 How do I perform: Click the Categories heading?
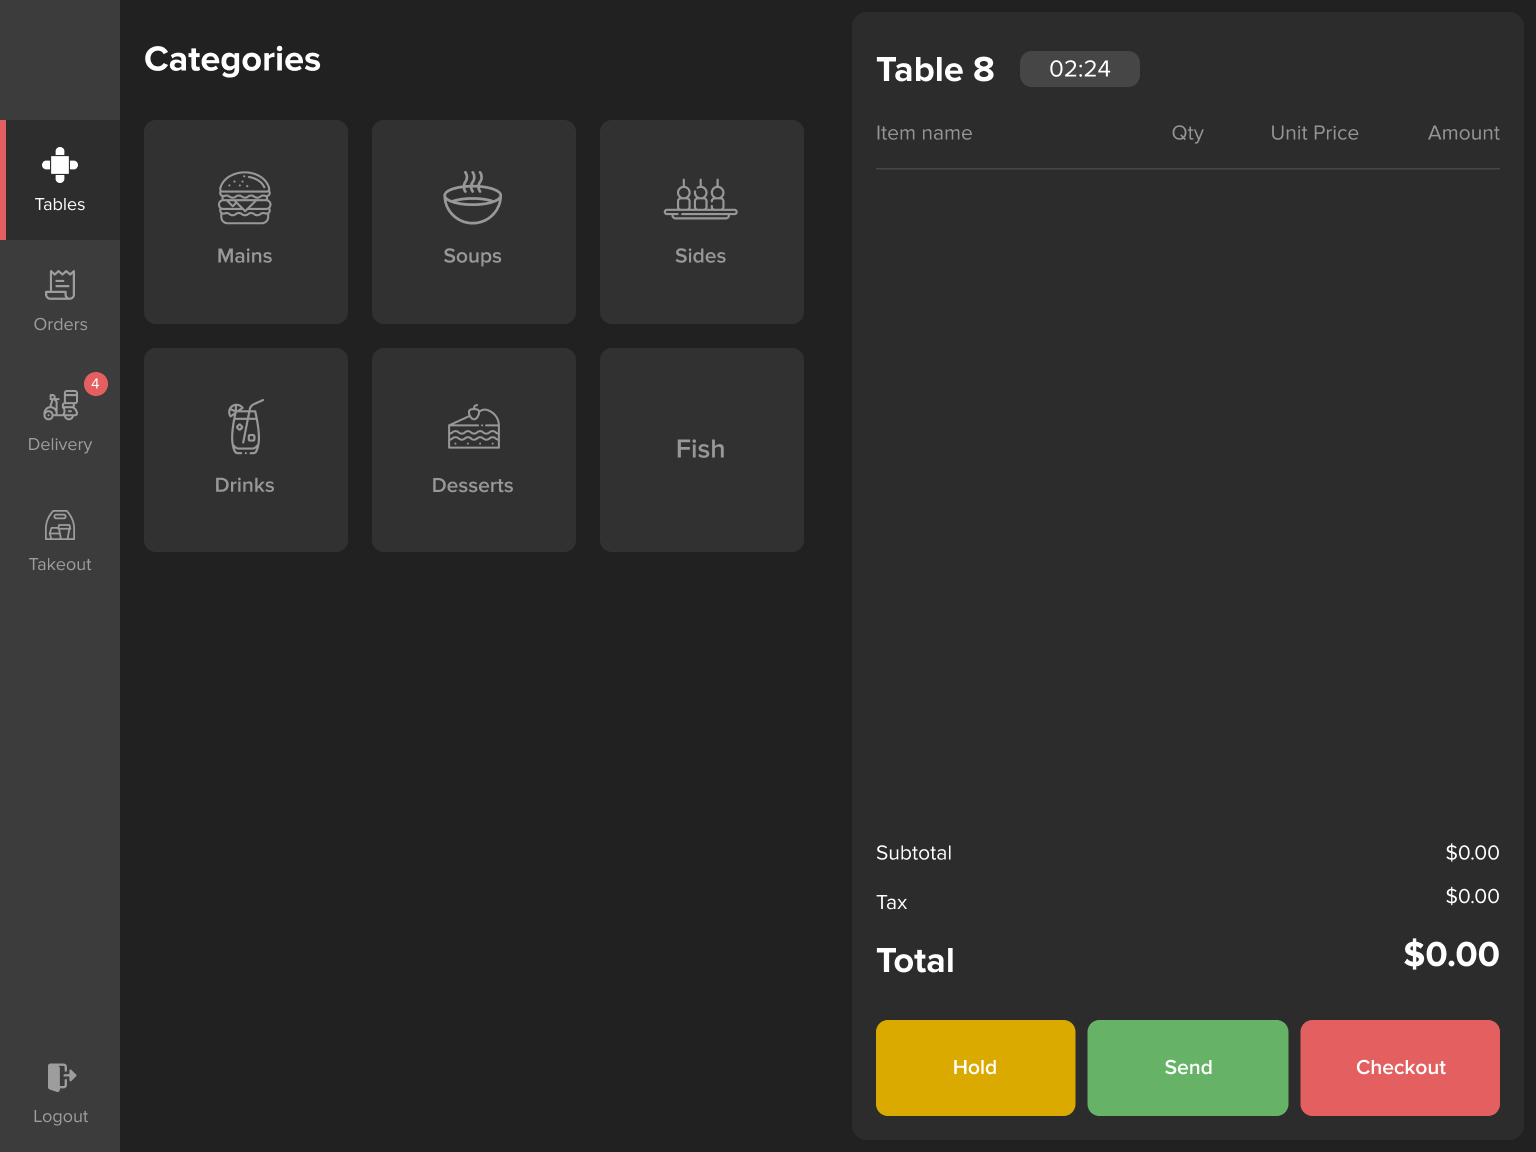[232, 60]
